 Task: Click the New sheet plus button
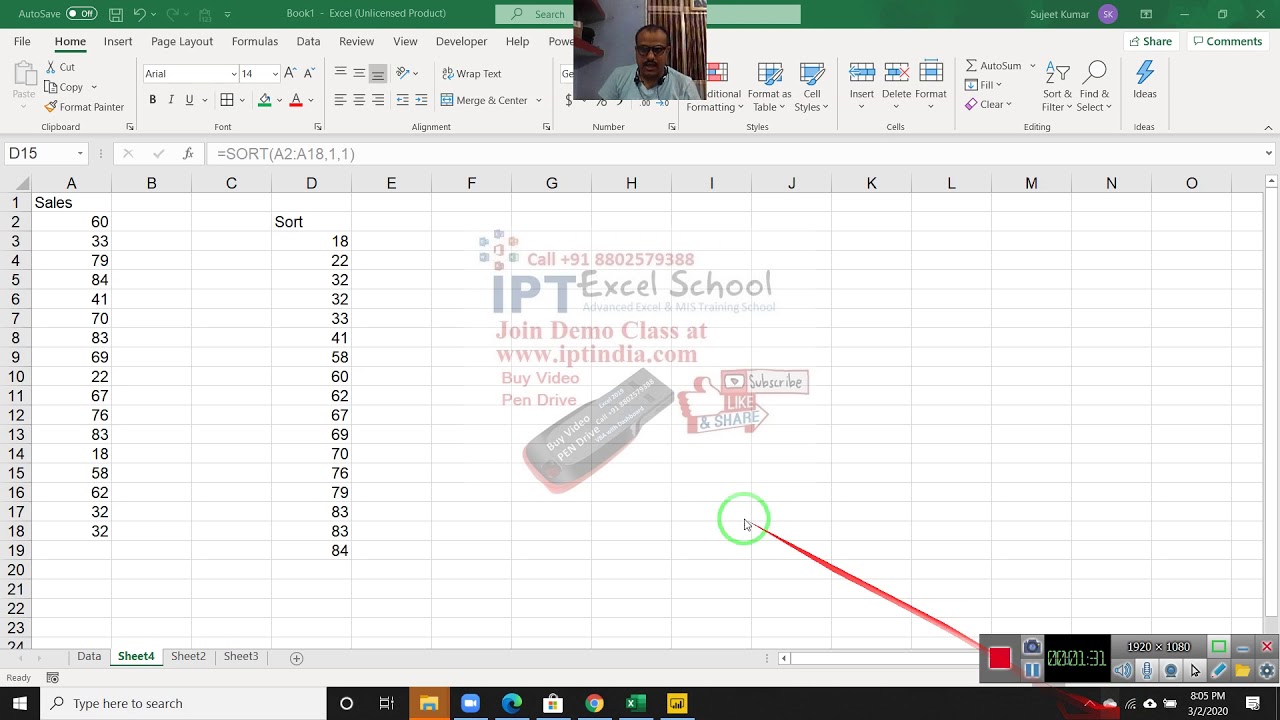click(x=296, y=658)
